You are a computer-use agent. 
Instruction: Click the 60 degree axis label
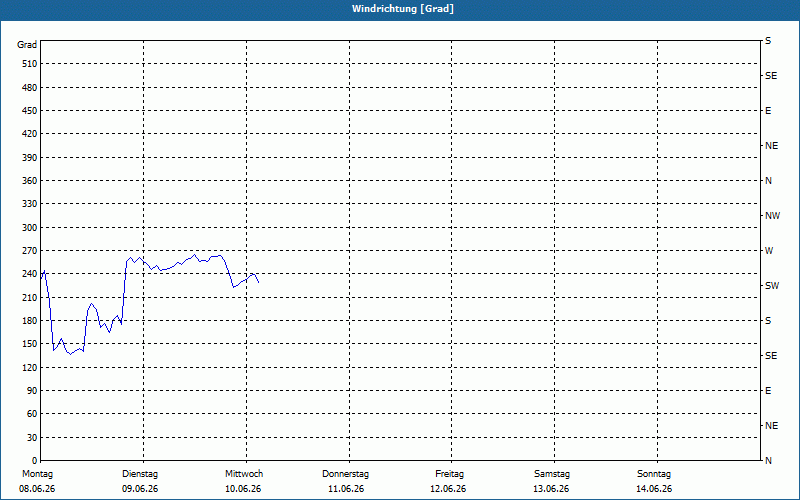tap(32, 414)
